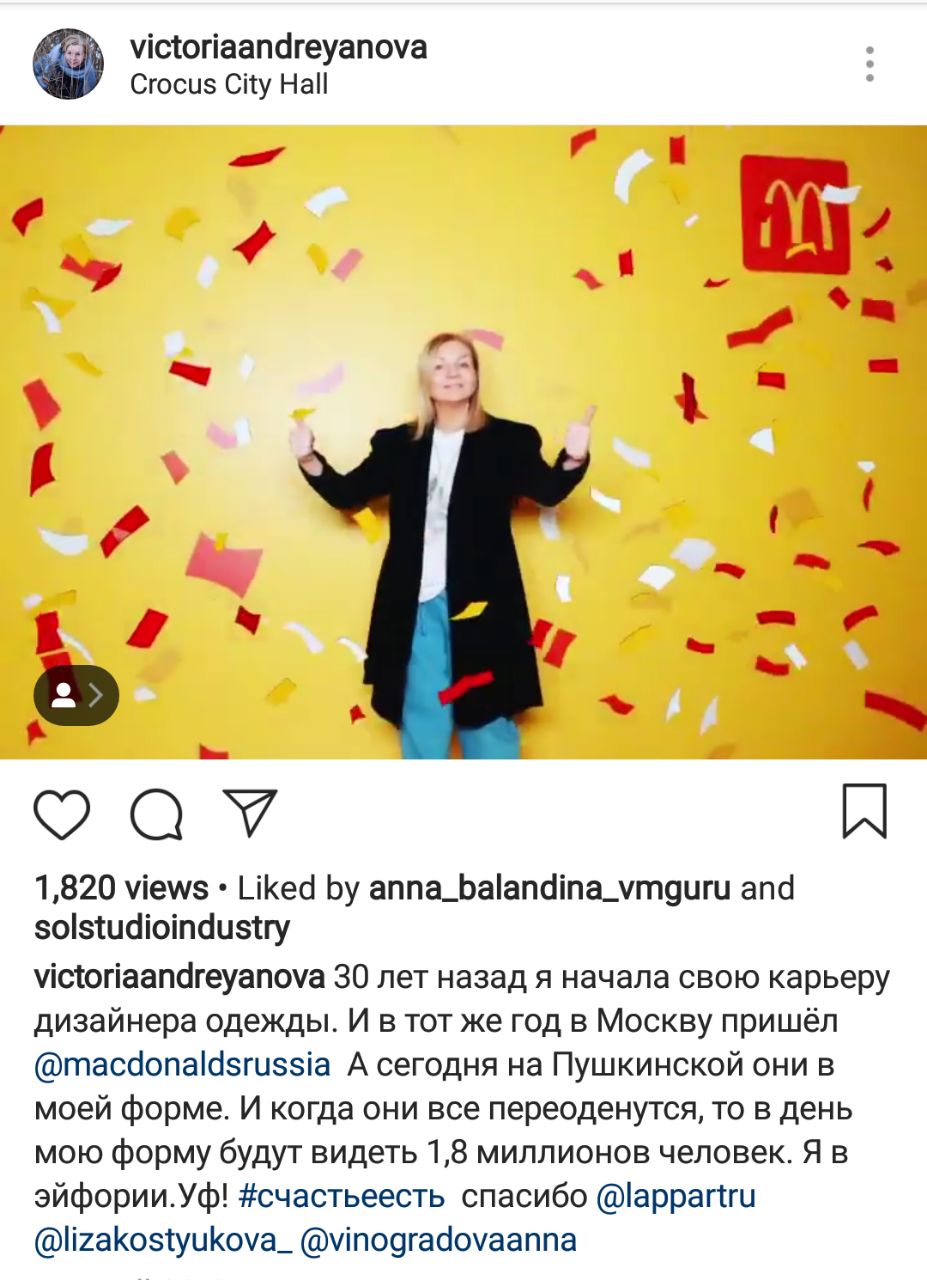This screenshot has width=927, height=1280.
Task: Open the @macdonaldsrussia mention
Action: [x=182, y=1065]
